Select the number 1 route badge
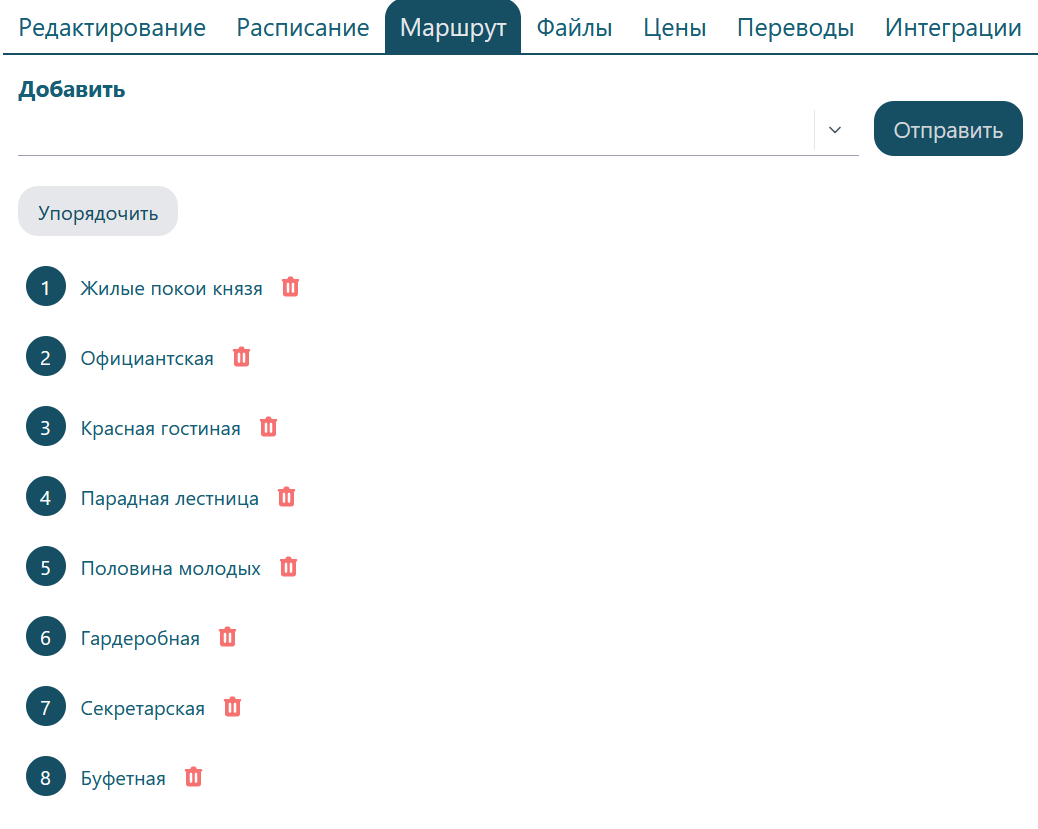The image size is (1038, 829). click(45, 288)
